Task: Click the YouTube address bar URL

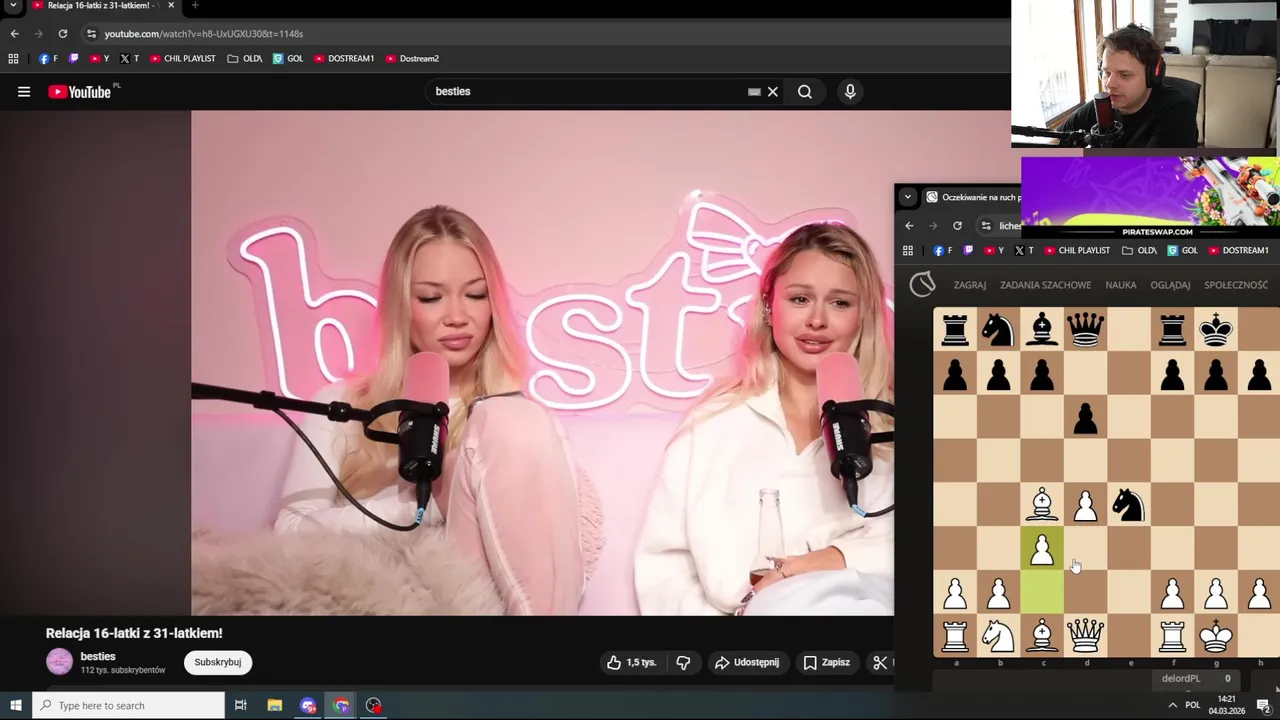Action: (x=204, y=34)
